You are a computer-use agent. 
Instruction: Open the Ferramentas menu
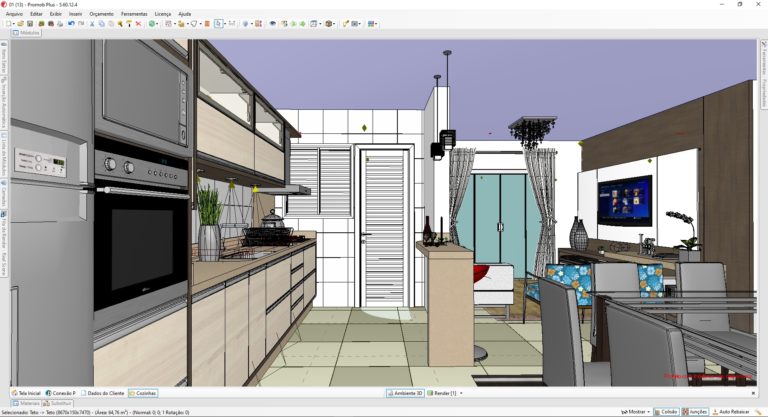coord(134,14)
